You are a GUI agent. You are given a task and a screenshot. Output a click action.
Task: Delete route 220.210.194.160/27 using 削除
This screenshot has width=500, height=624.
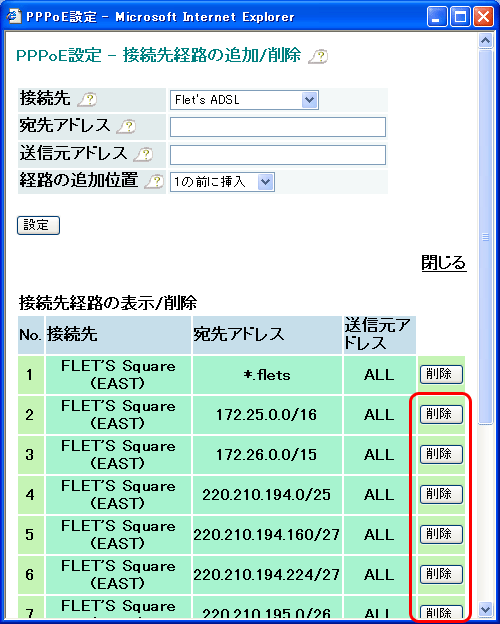click(x=441, y=534)
